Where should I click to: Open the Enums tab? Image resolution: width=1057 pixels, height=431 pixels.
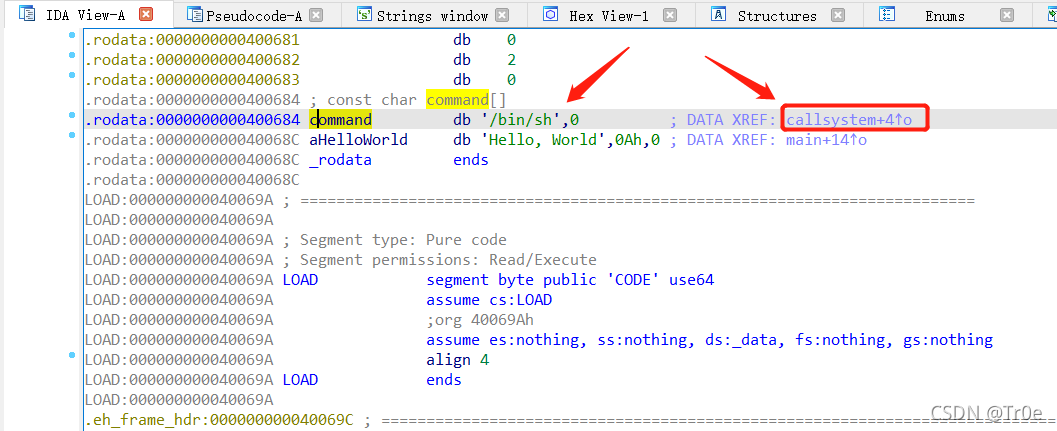(x=944, y=16)
